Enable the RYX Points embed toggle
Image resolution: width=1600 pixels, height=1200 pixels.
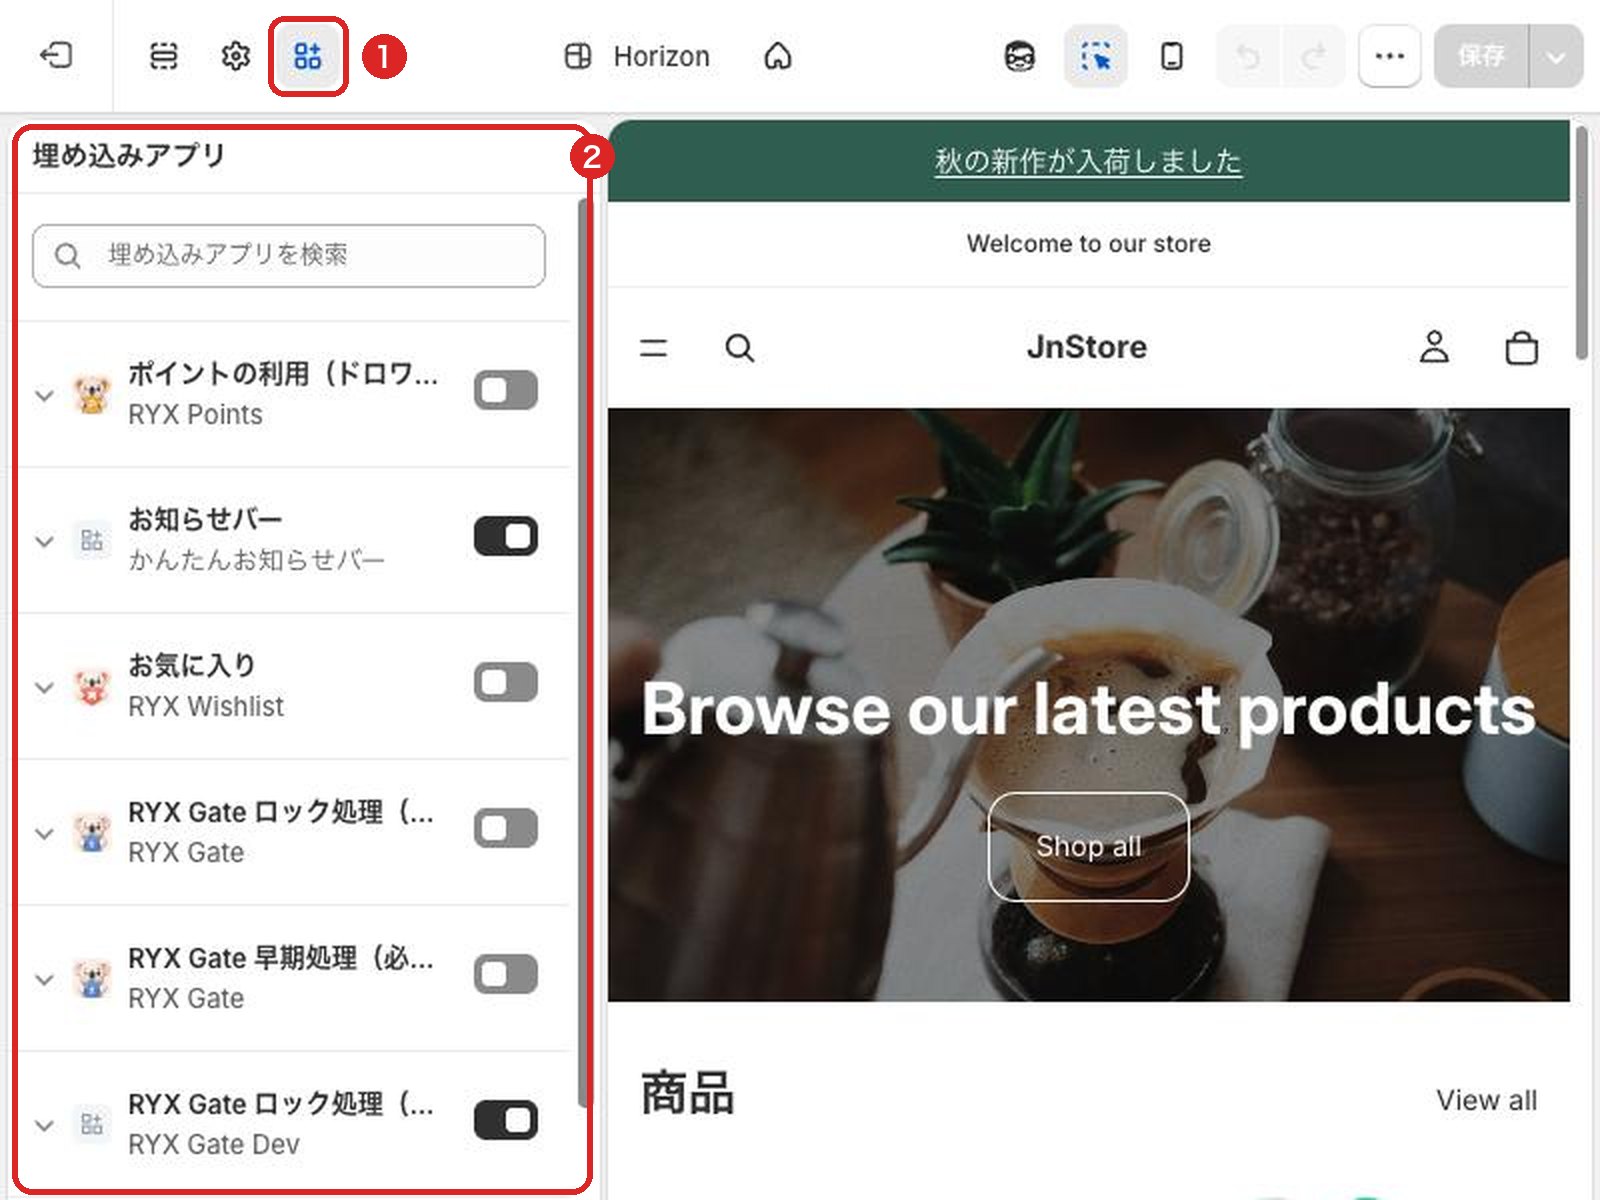(506, 390)
